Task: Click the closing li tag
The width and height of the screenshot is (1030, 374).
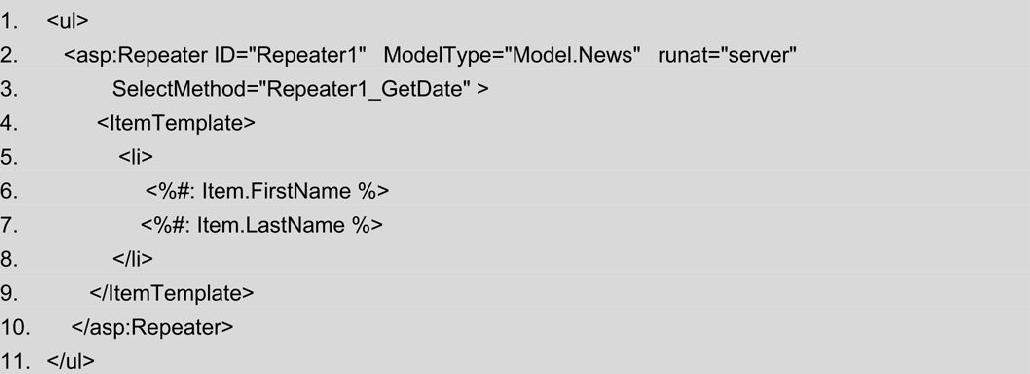Action: [x=132, y=259]
